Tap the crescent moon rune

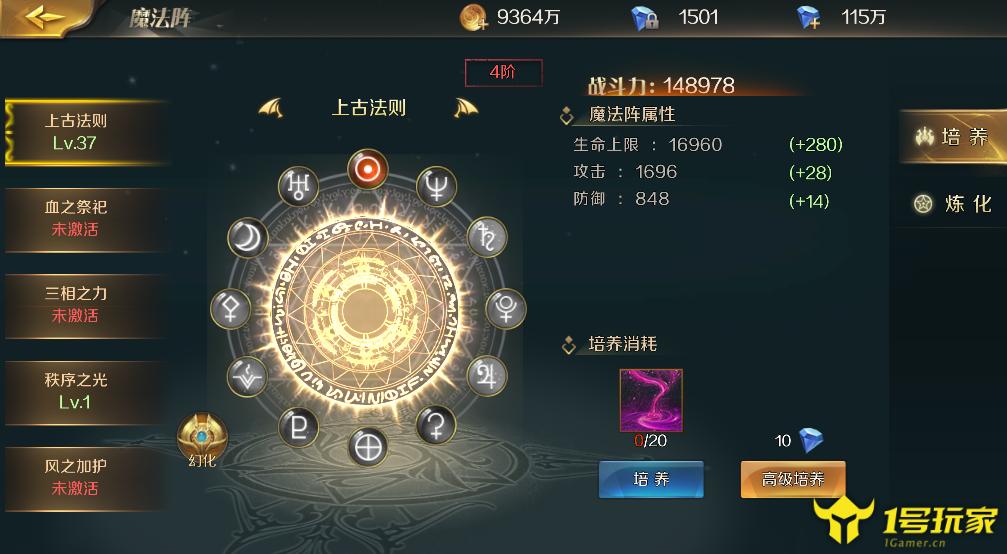coord(247,238)
